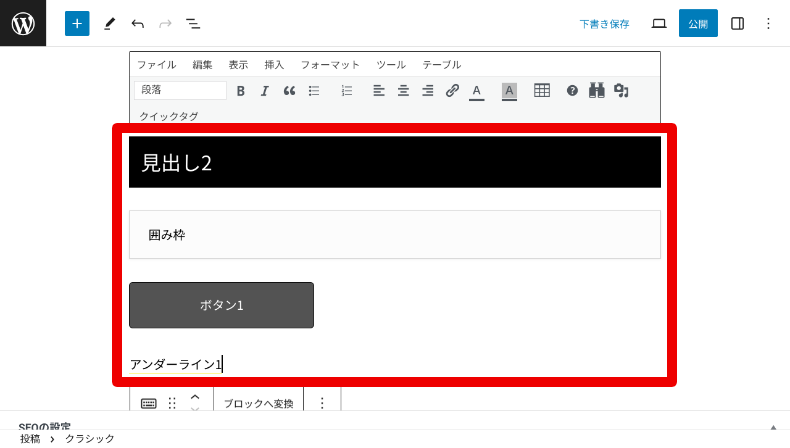Click the block drag handle dots
Image resolution: width=790 pixels, height=448 pixels.
(x=172, y=403)
